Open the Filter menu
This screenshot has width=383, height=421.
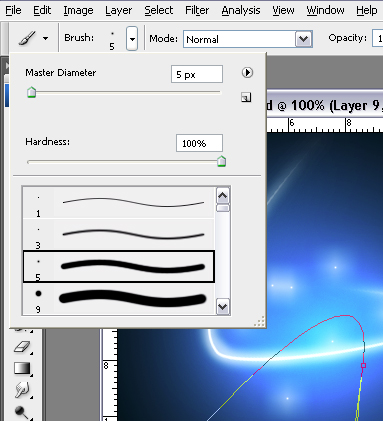[197, 11]
